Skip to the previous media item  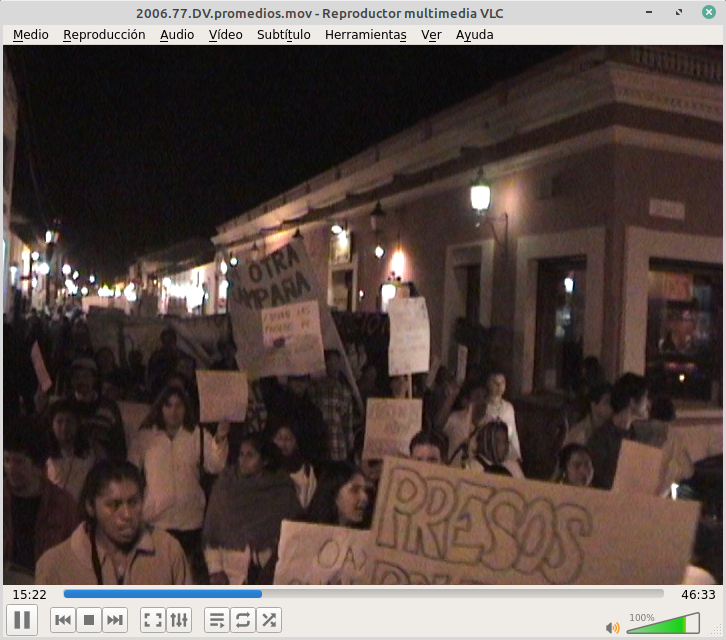[x=63, y=620]
